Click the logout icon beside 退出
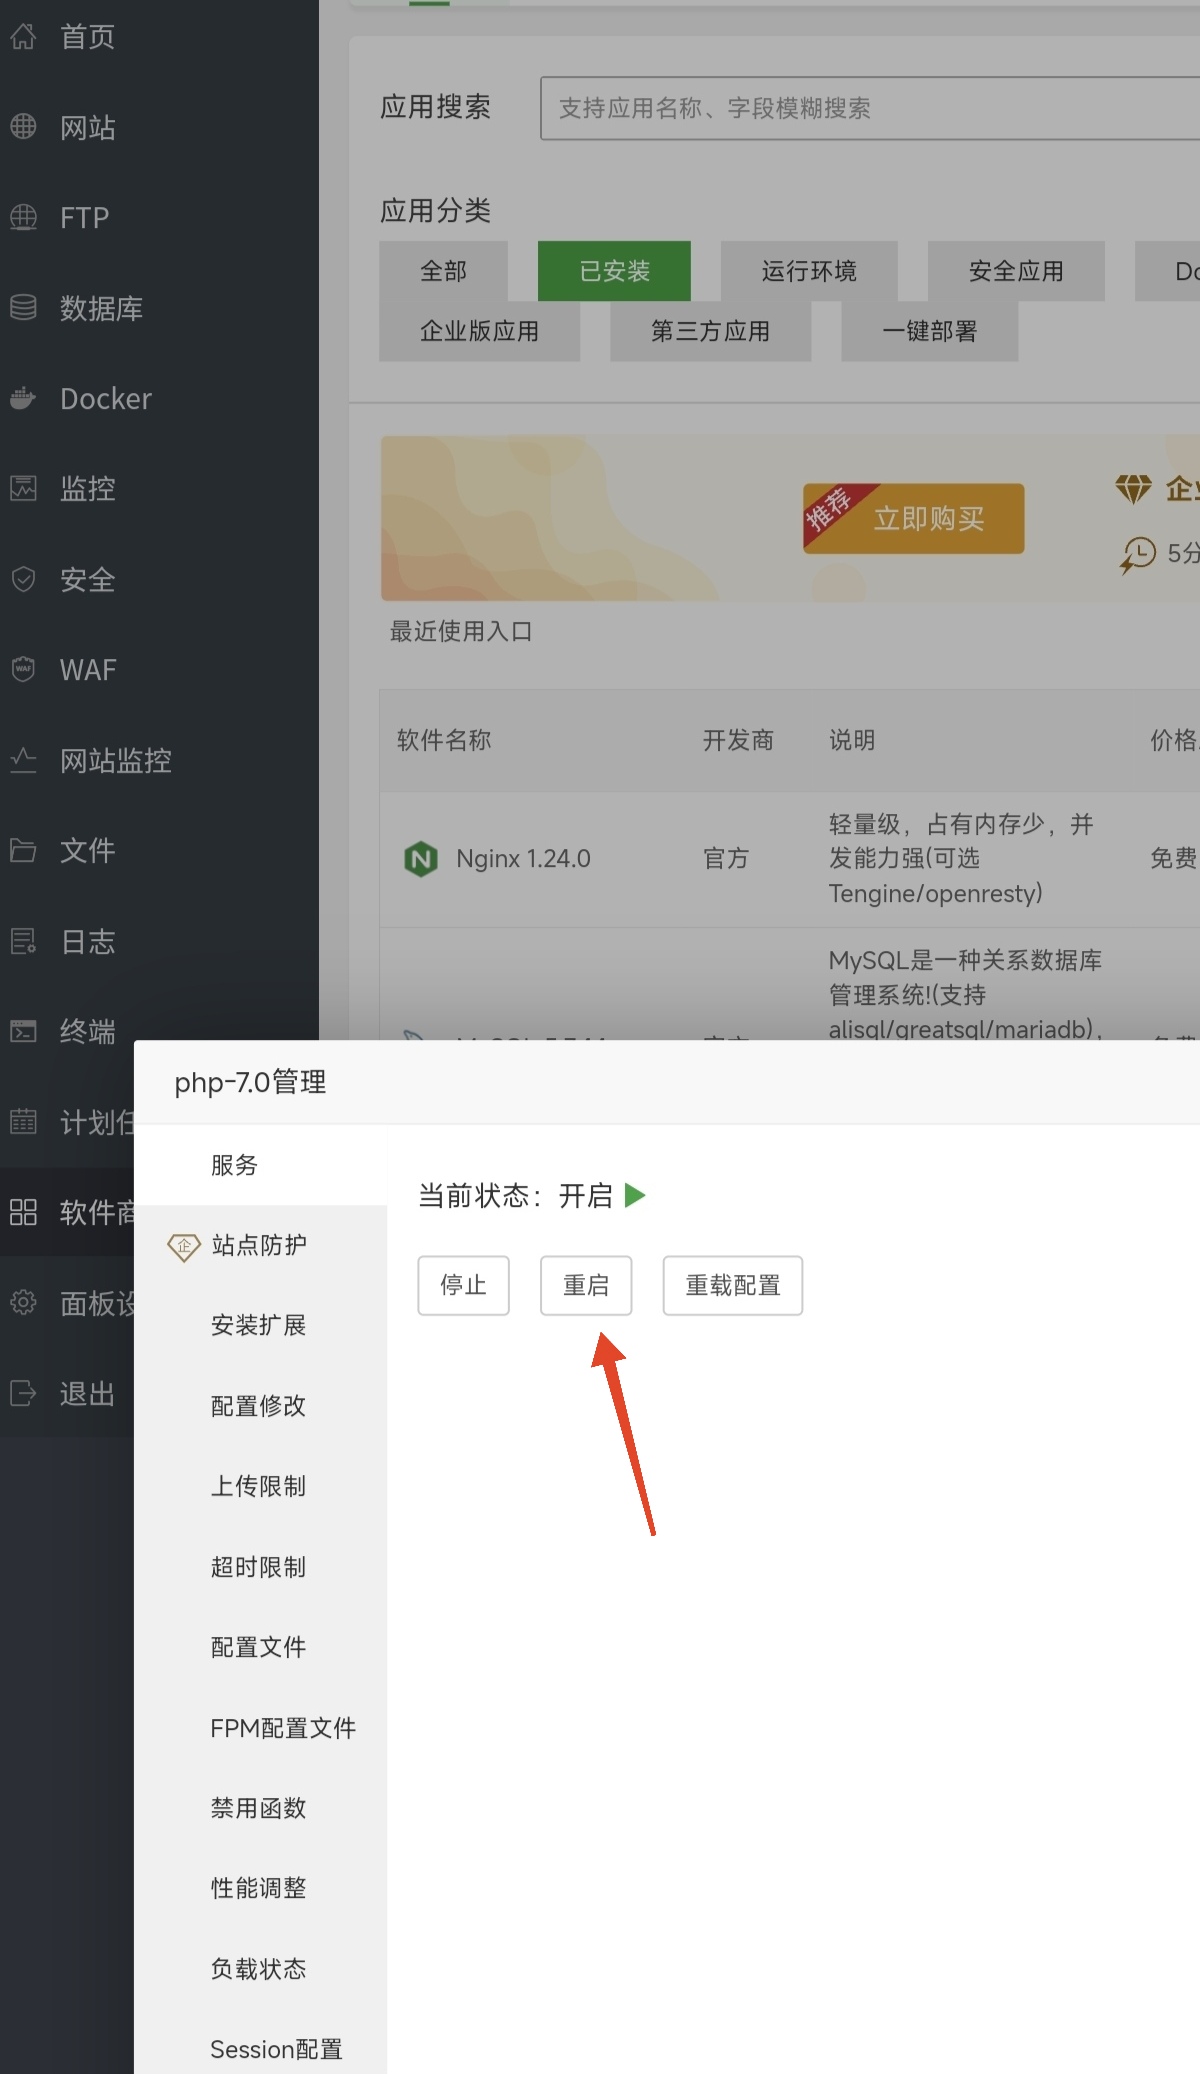The image size is (1200, 2074). click(x=23, y=1393)
